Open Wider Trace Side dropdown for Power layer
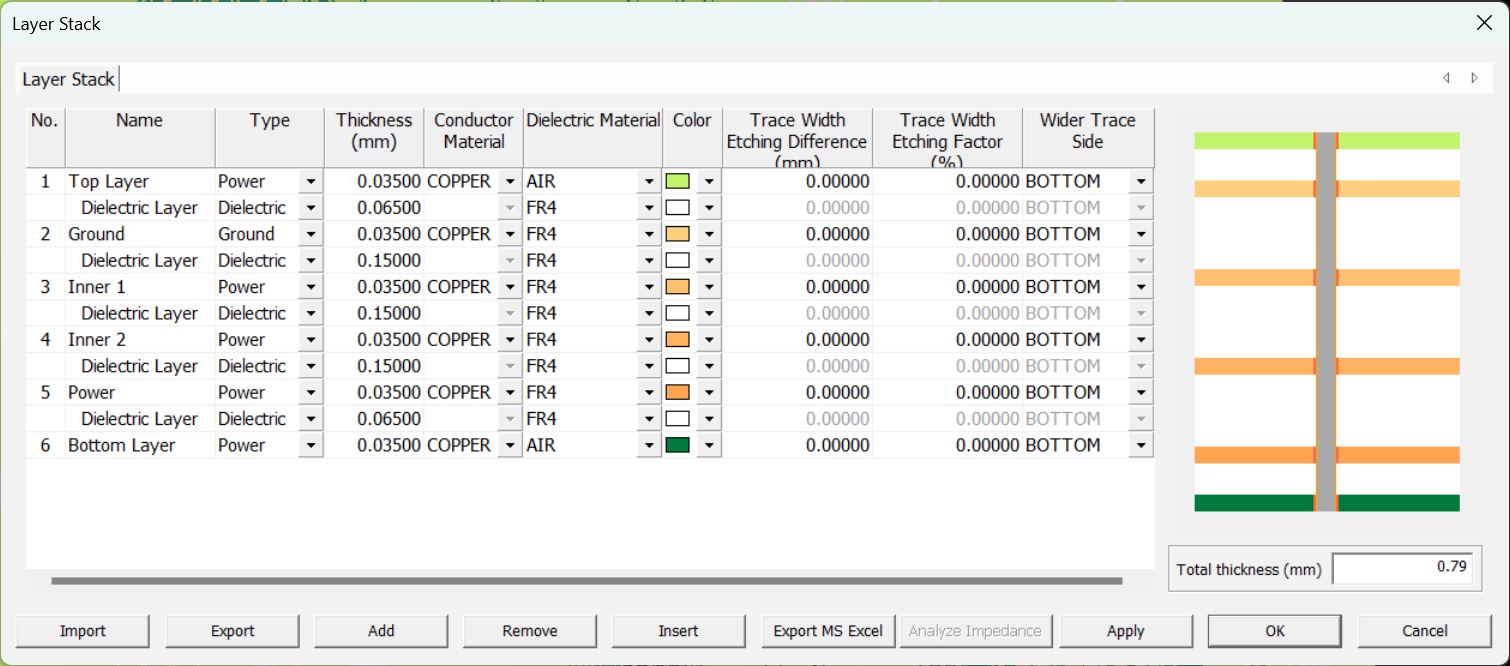Image resolution: width=1510 pixels, height=666 pixels. [1141, 393]
